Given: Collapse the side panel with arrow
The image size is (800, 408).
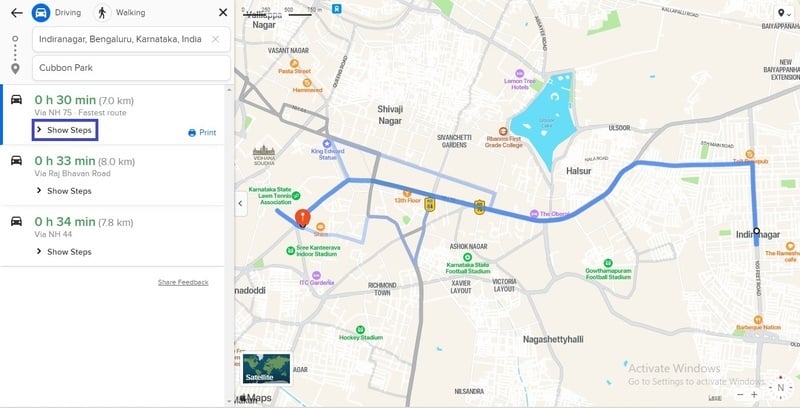Looking at the screenshot, I should pyautogui.click(x=240, y=203).
